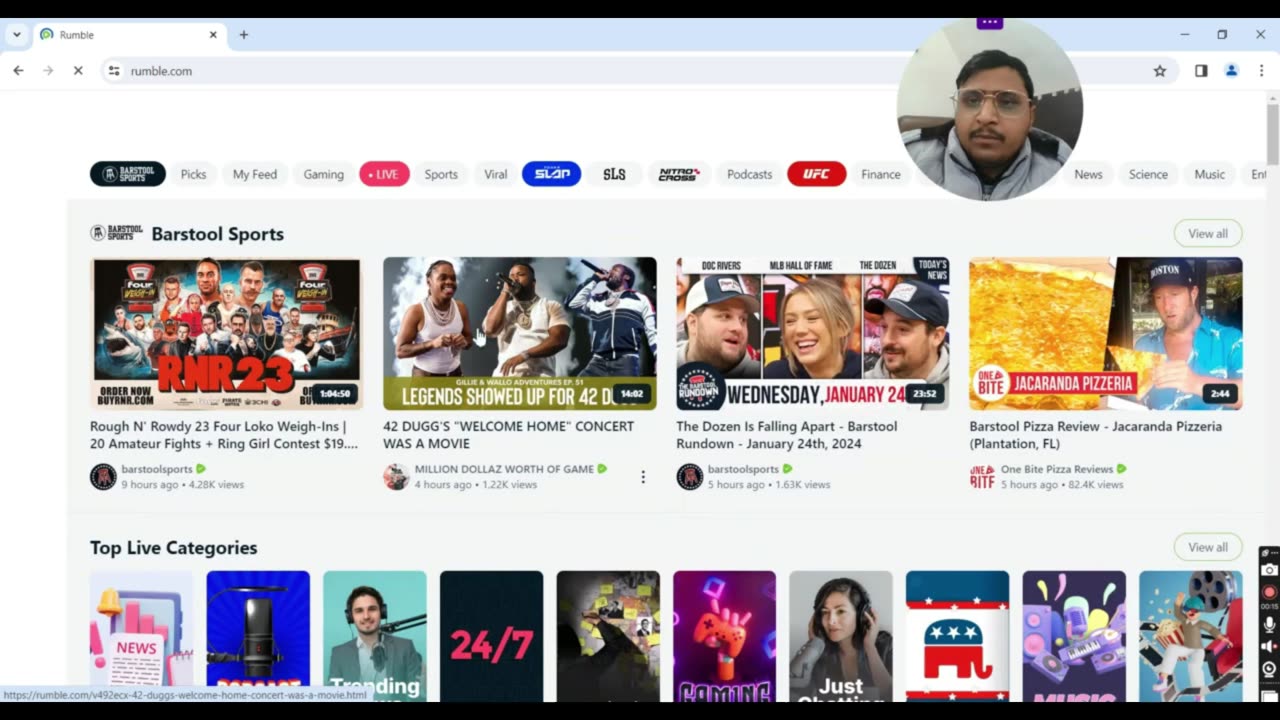The width and height of the screenshot is (1280, 720).
Task: Click the rumble.com address bar
Action: (640, 71)
